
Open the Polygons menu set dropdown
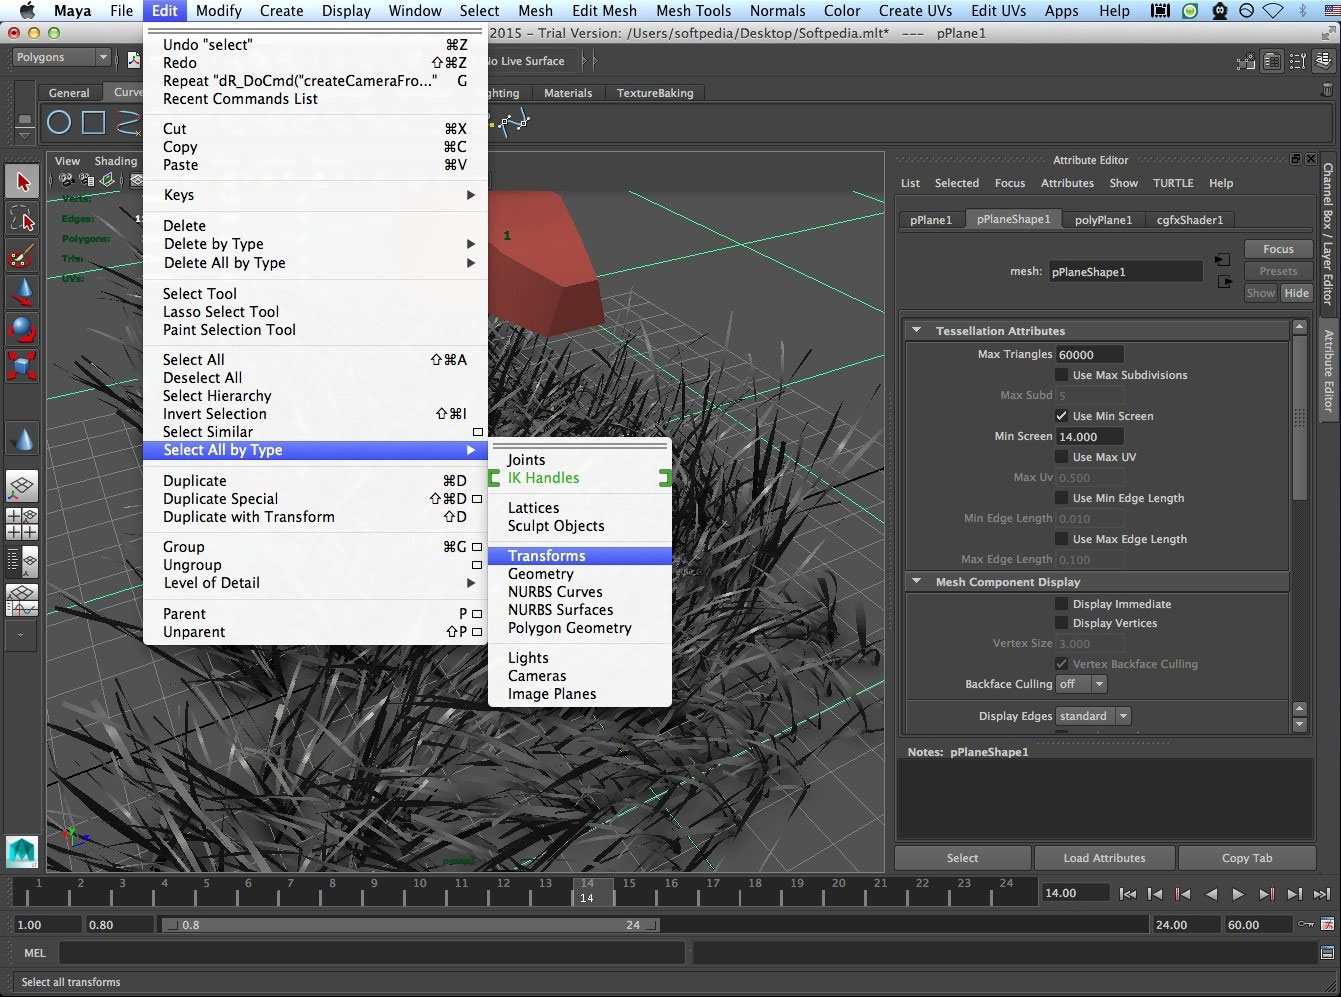61,58
